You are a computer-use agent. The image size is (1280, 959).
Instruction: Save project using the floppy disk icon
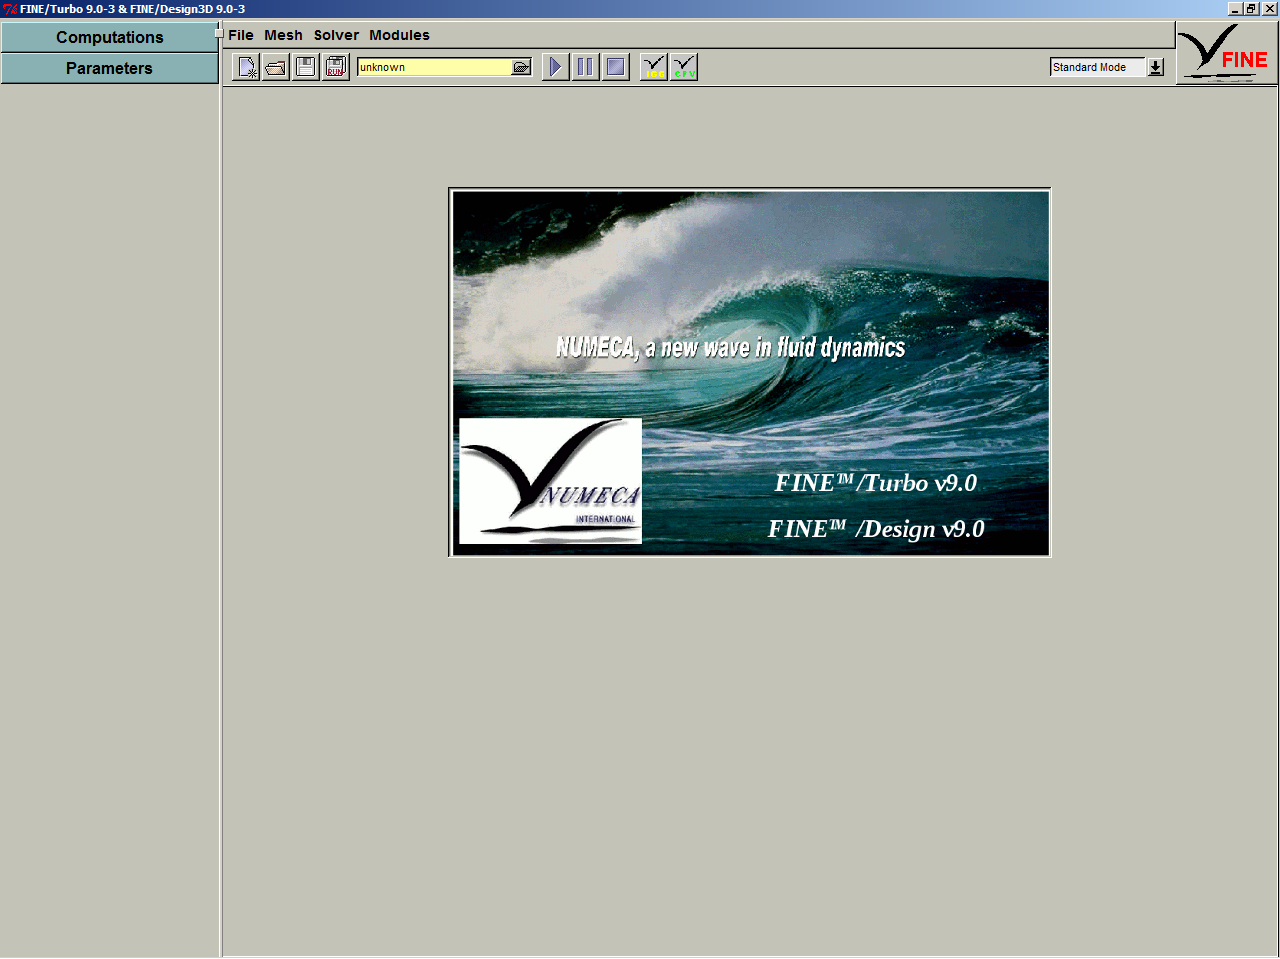[306, 67]
